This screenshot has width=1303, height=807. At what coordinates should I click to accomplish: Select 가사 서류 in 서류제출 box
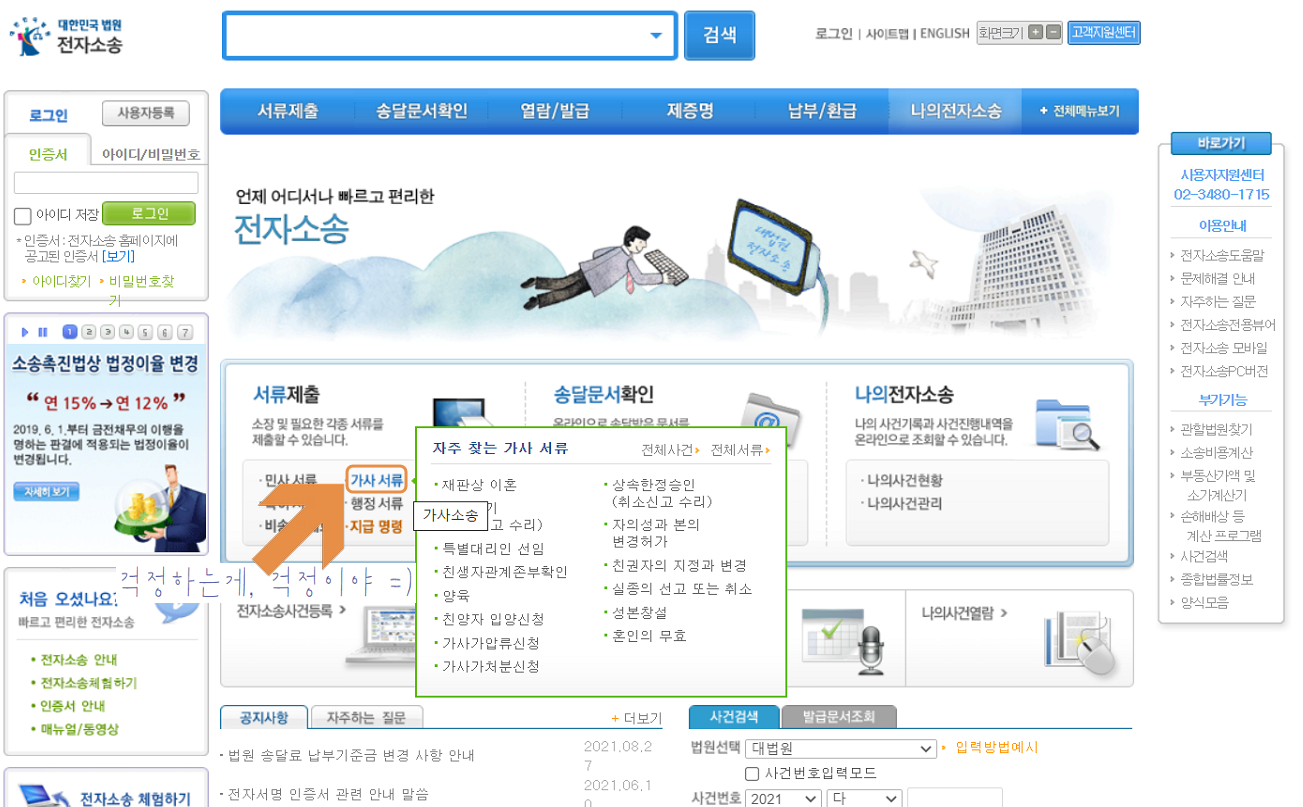(x=377, y=480)
